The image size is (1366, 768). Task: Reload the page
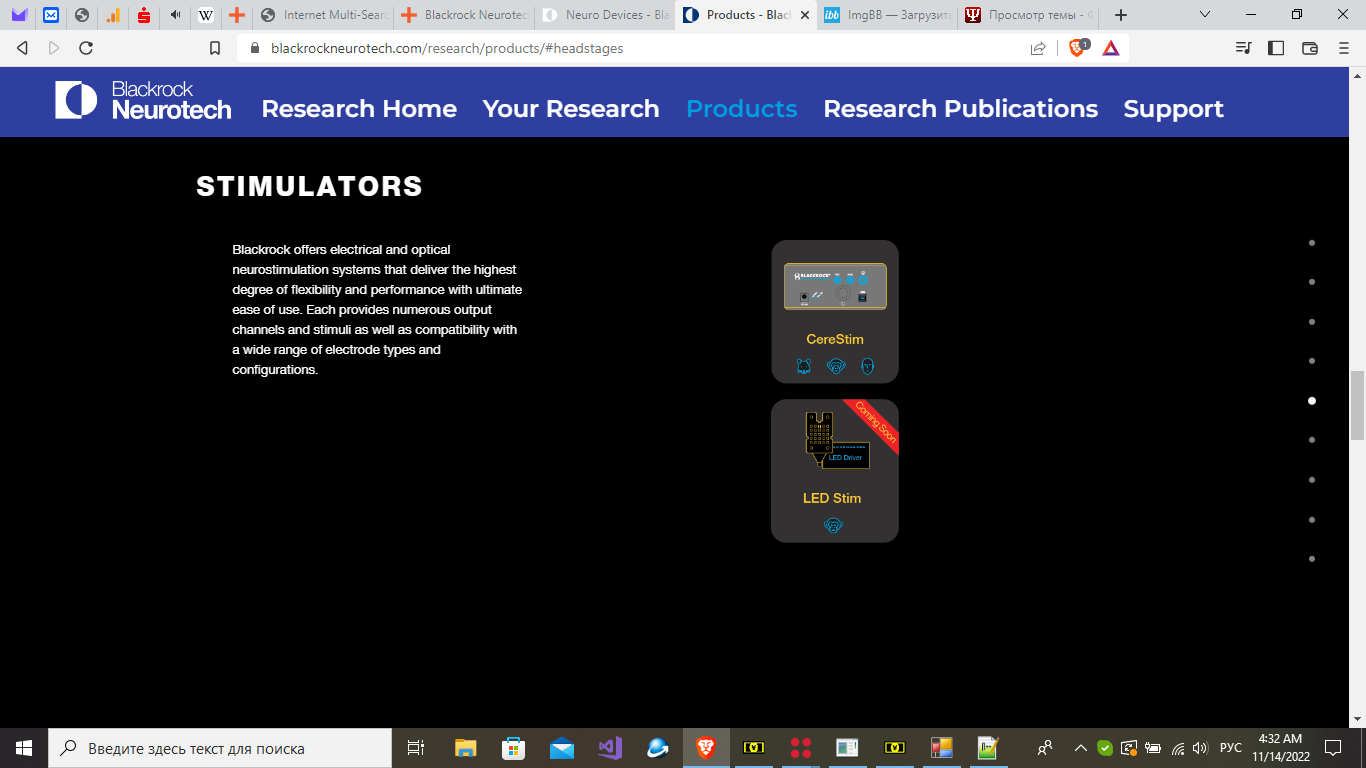point(86,48)
